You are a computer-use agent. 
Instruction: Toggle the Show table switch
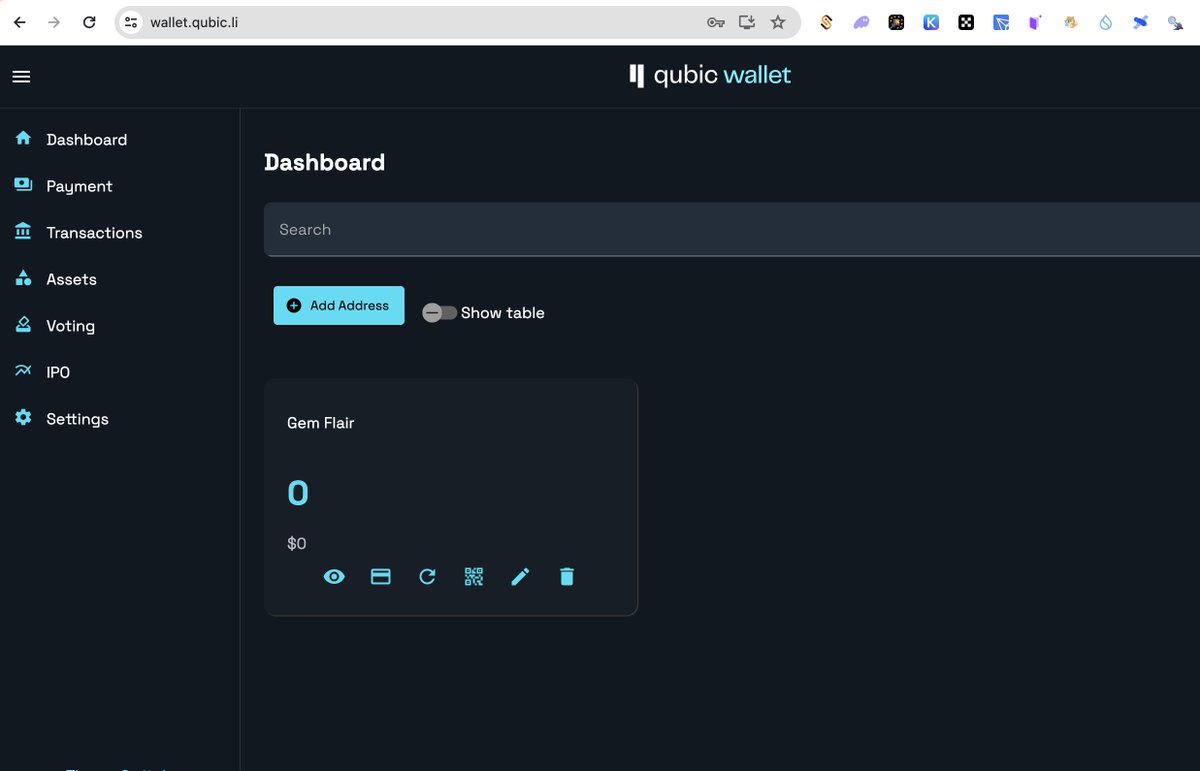pos(439,313)
